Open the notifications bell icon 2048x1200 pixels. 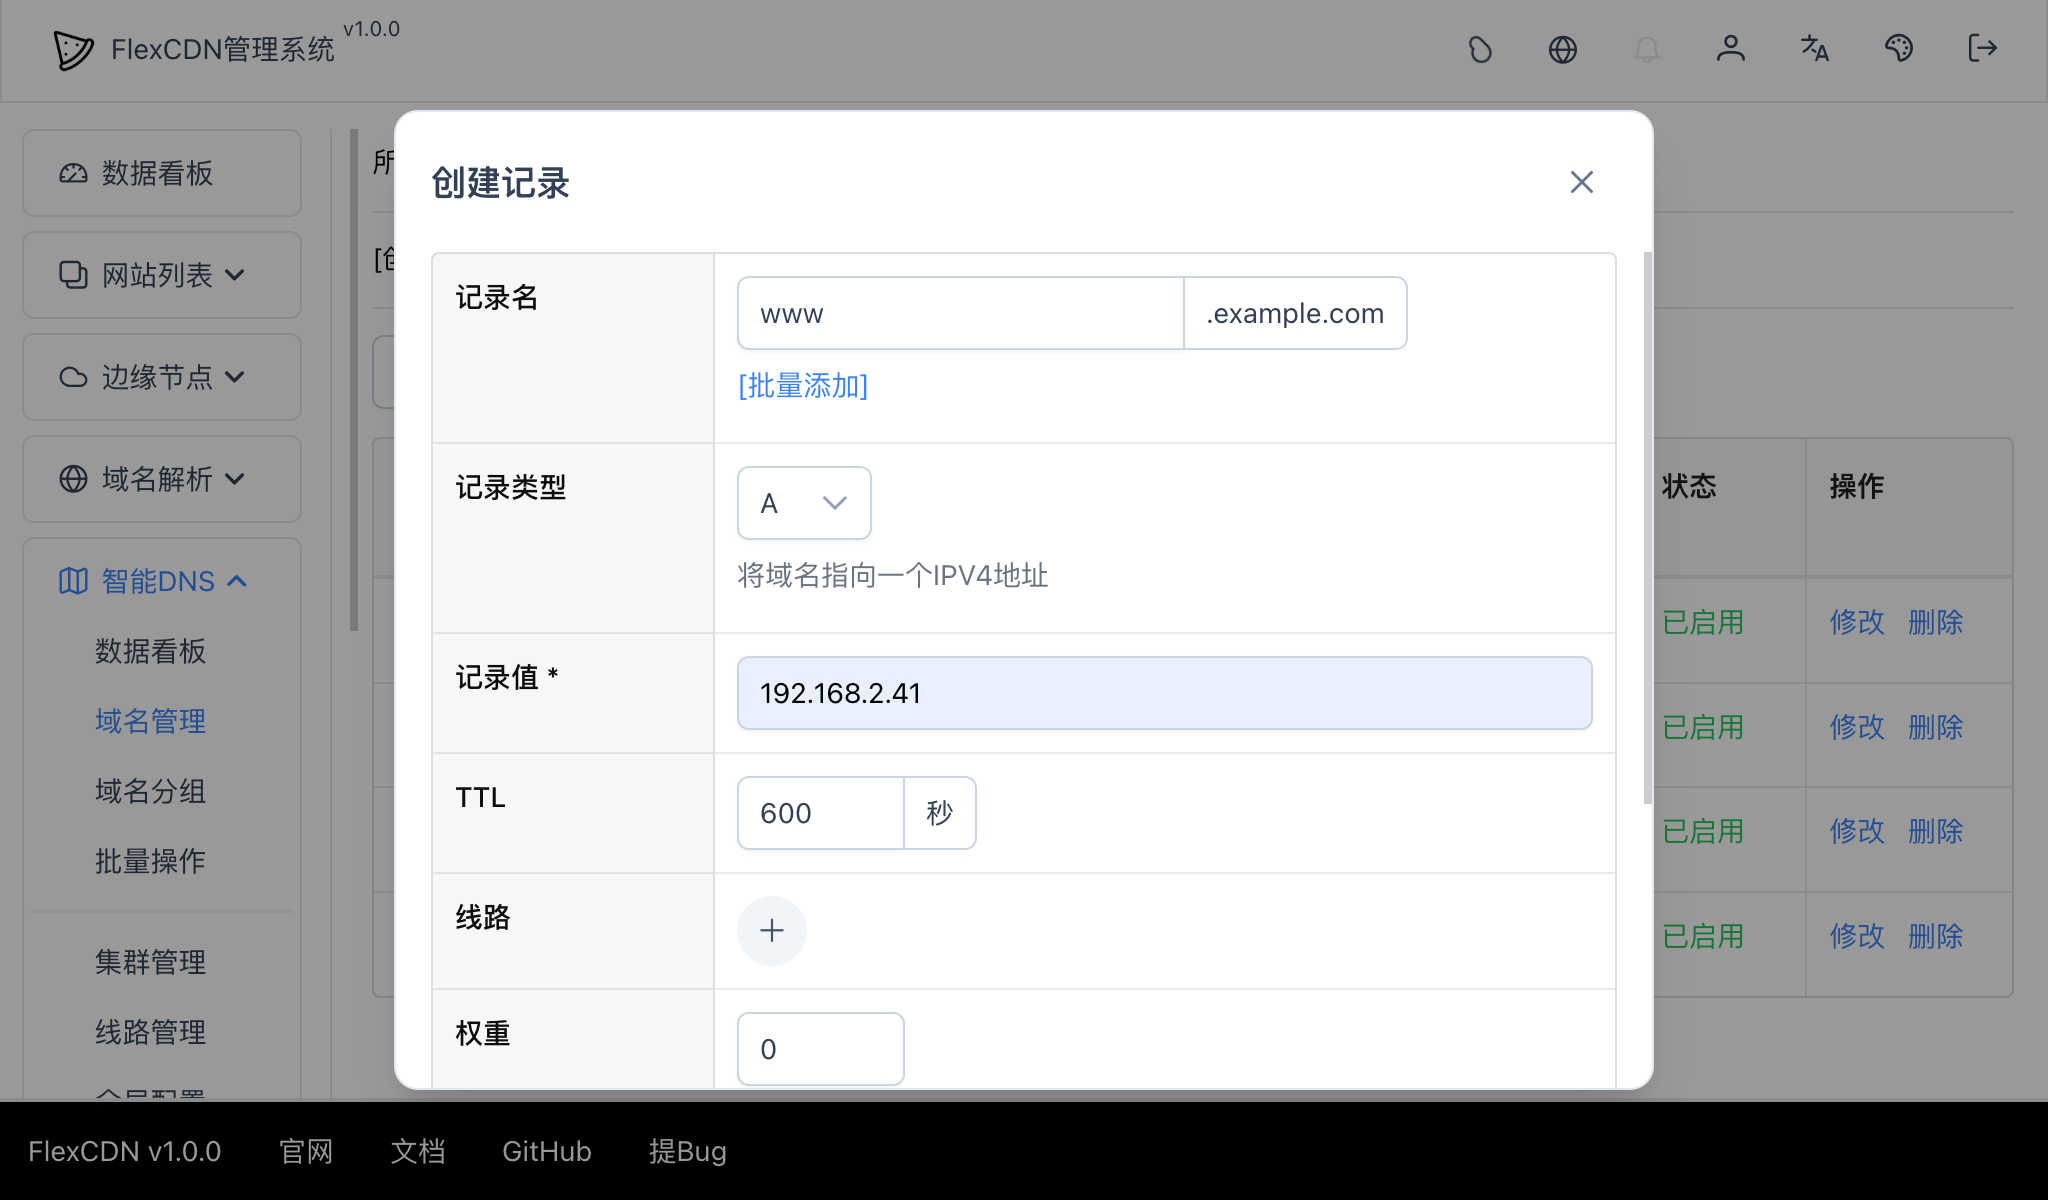pyautogui.click(x=1648, y=49)
